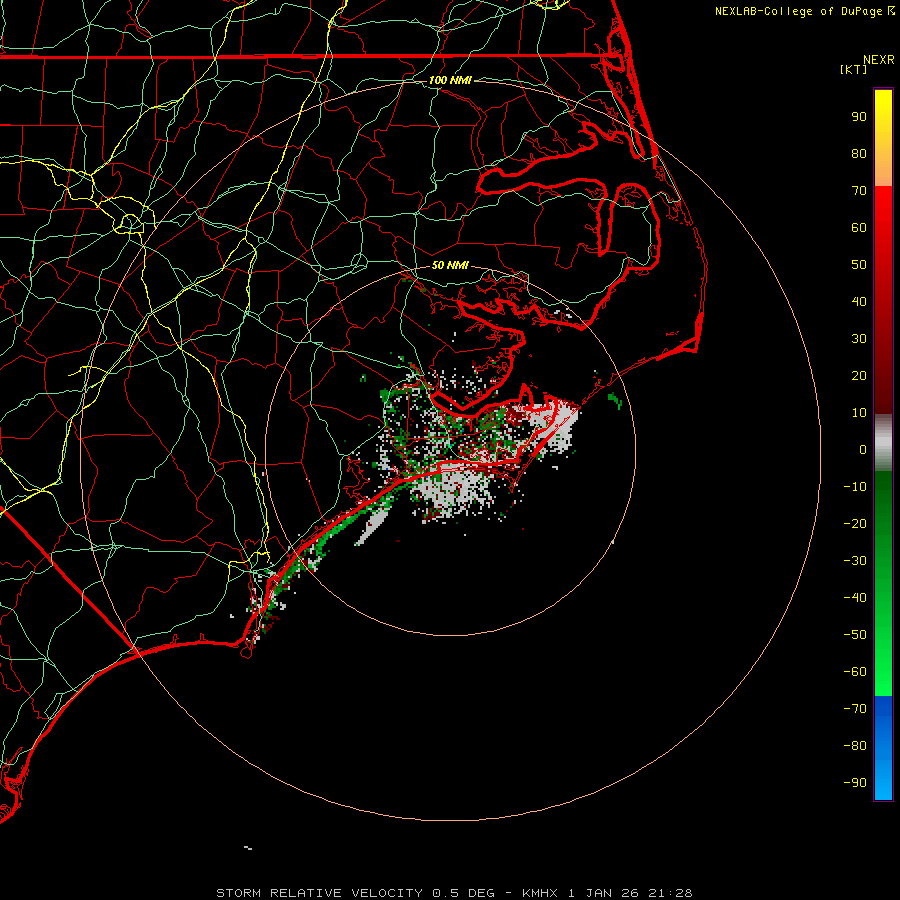Click the positive 30 value on the velocity scale
Screen dimensions: 900x900
859,339
